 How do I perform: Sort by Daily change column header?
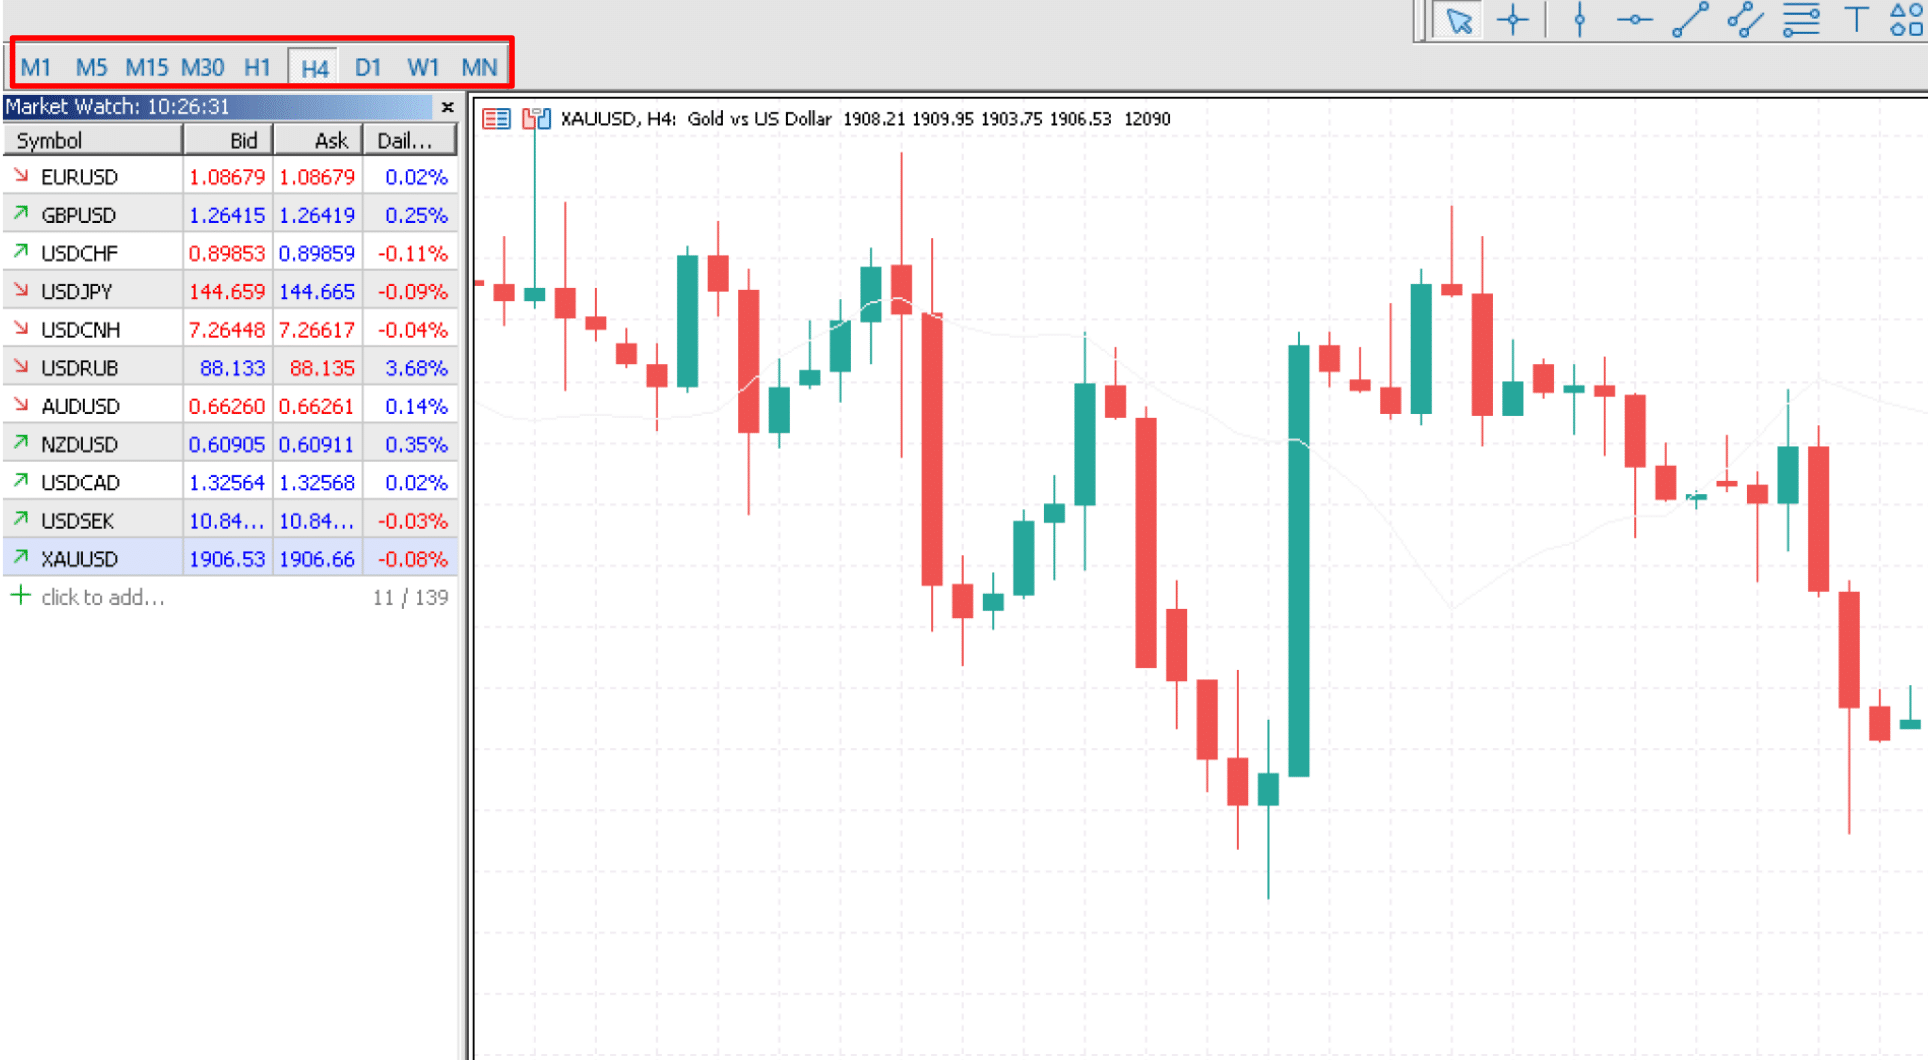[410, 140]
